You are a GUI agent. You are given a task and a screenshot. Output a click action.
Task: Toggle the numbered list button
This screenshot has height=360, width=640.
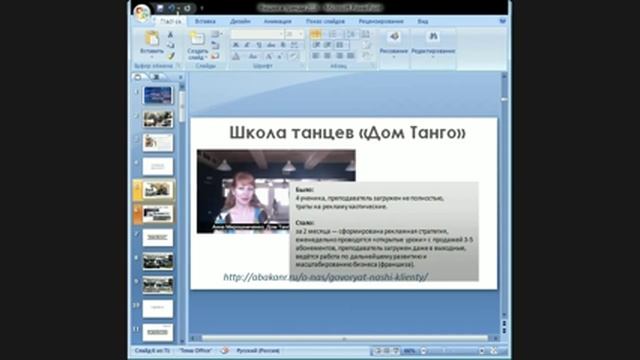[334, 34]
